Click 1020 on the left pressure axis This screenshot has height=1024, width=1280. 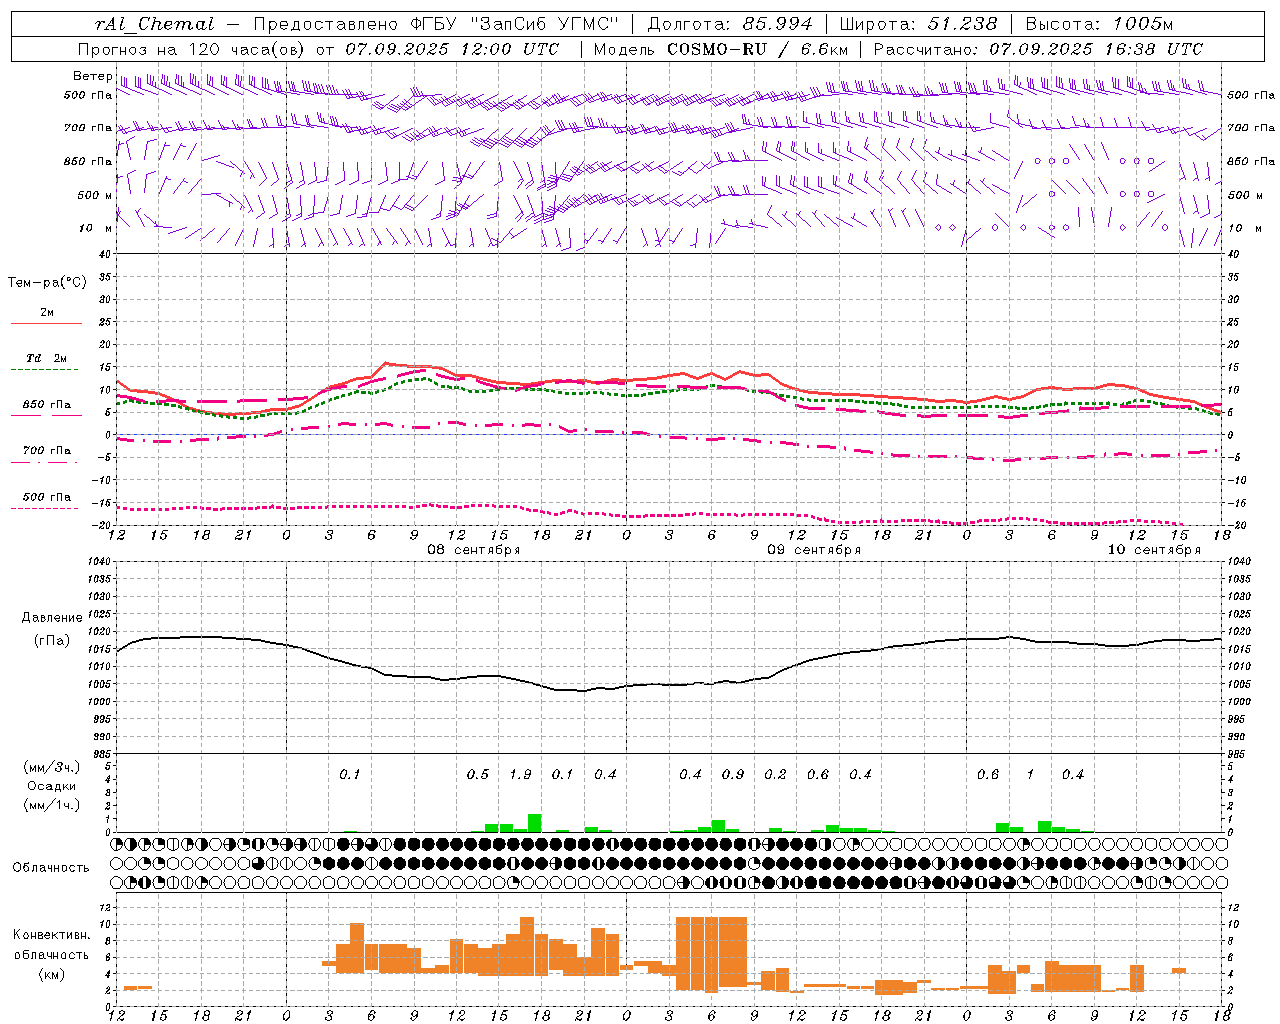click(99, 631)
